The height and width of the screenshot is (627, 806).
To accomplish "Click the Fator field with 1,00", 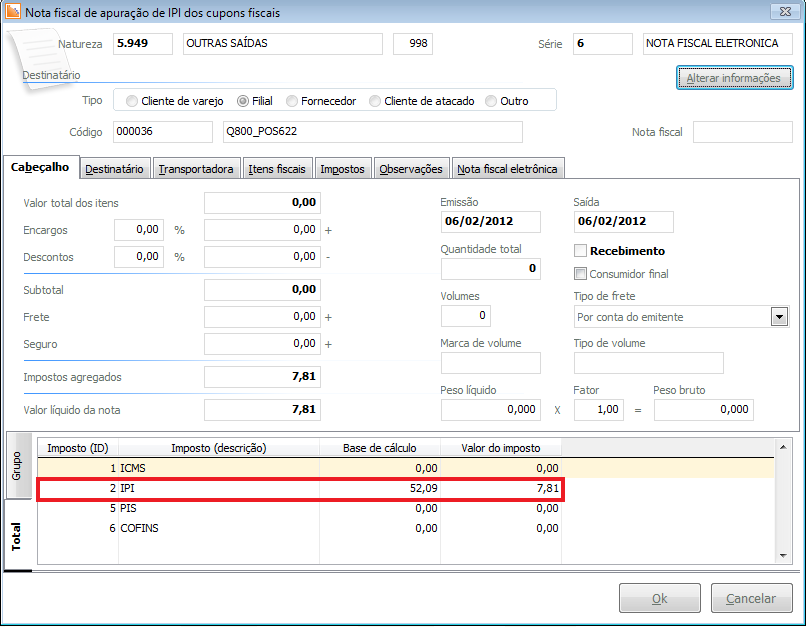I will pyautogui.click(x=599, y=410).
